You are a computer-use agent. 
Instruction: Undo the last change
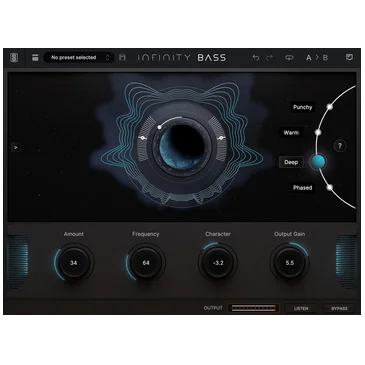[x=256, y=58]
